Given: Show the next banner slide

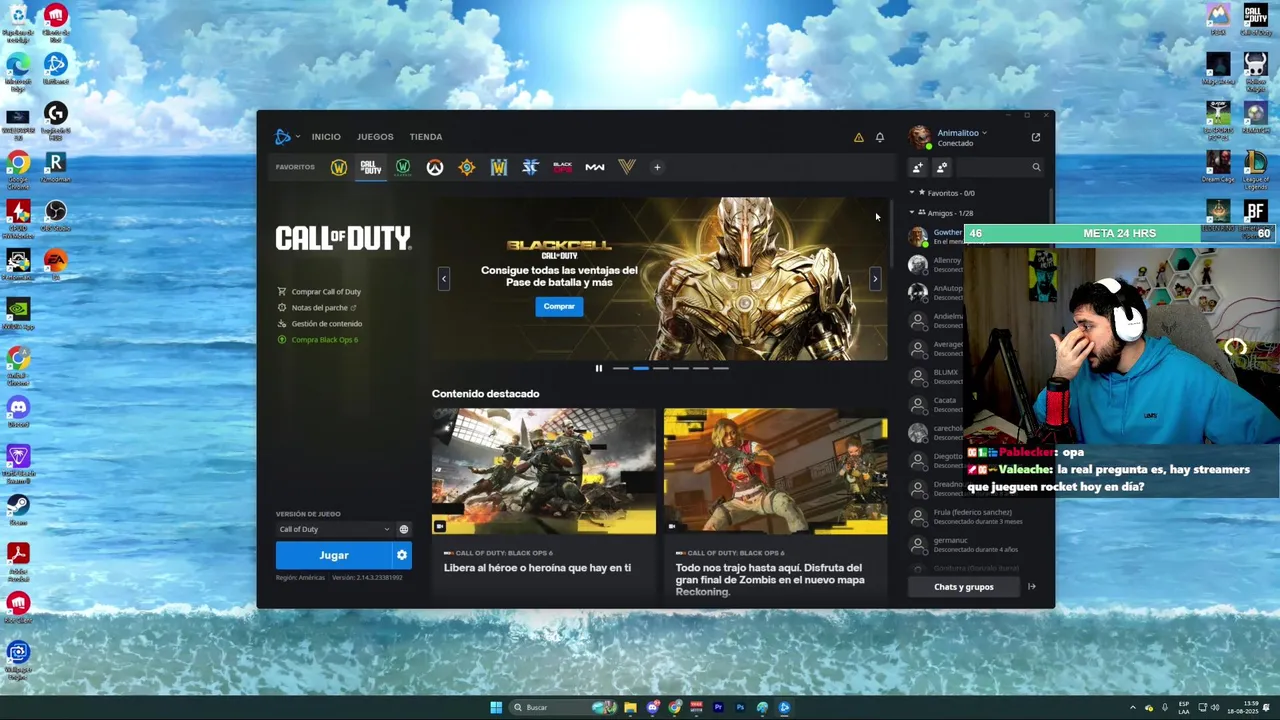Looking at the screenshot, I should coord(875,279).
